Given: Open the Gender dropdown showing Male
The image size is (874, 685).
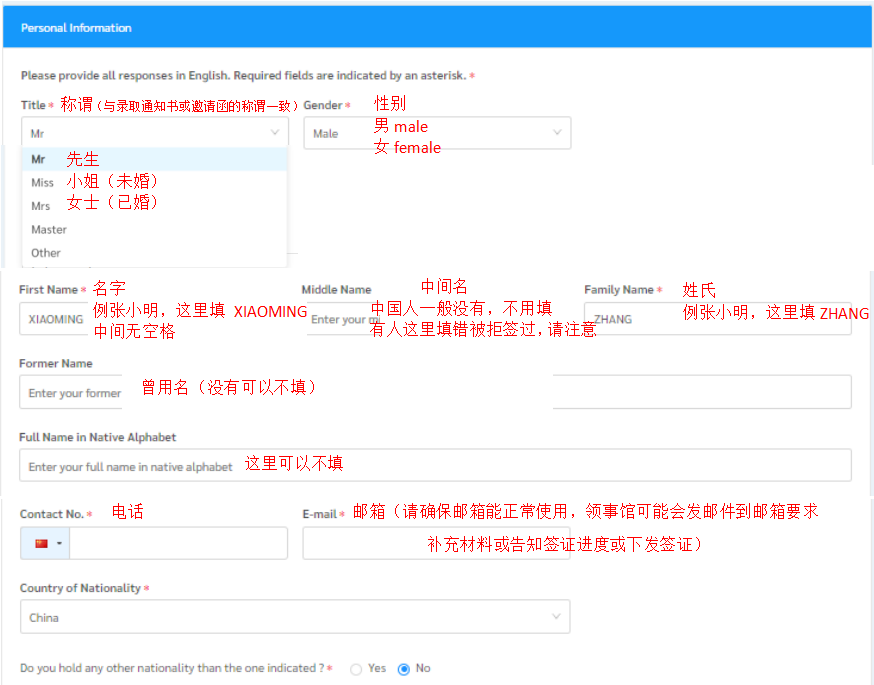Looking at the screenshot, I should pos(437,133).
